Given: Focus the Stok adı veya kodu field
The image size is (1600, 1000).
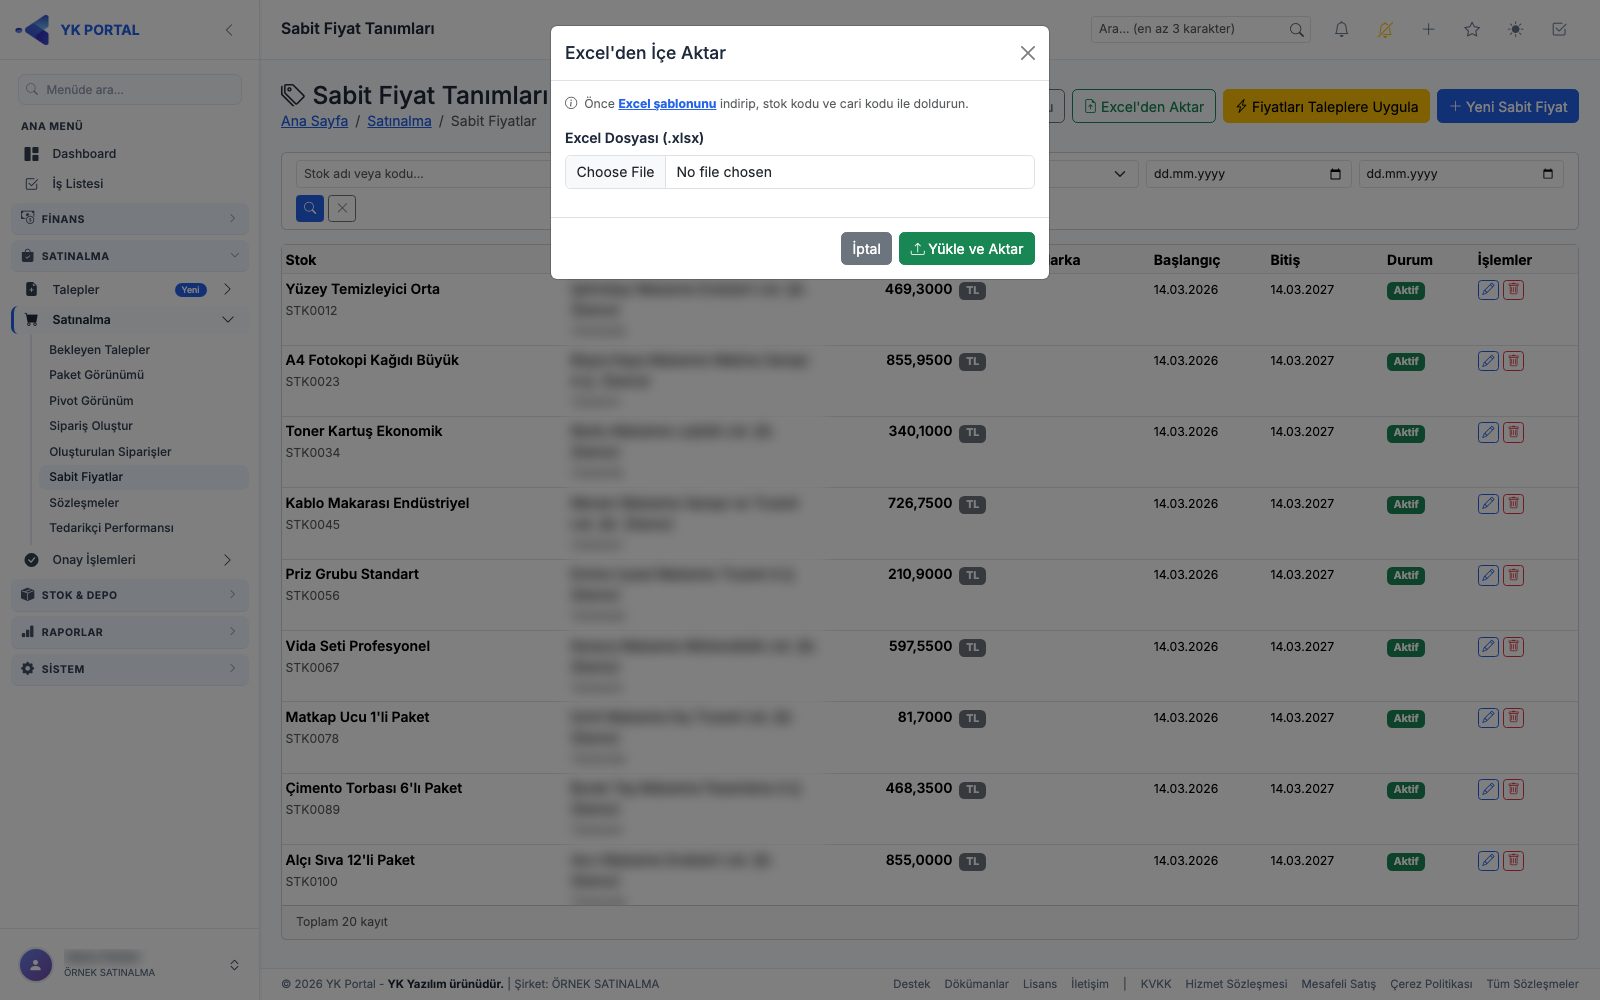Looking at the screenshot, I should pos(423,174).
